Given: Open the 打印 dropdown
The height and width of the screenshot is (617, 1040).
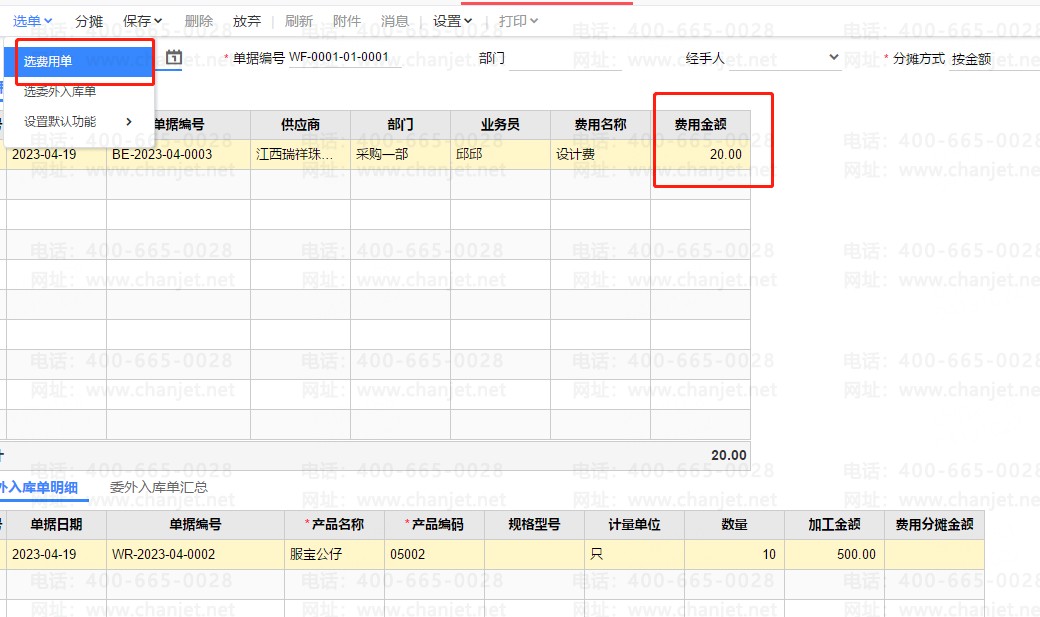Looking at the screenshot, I should [x=518, y=21].
